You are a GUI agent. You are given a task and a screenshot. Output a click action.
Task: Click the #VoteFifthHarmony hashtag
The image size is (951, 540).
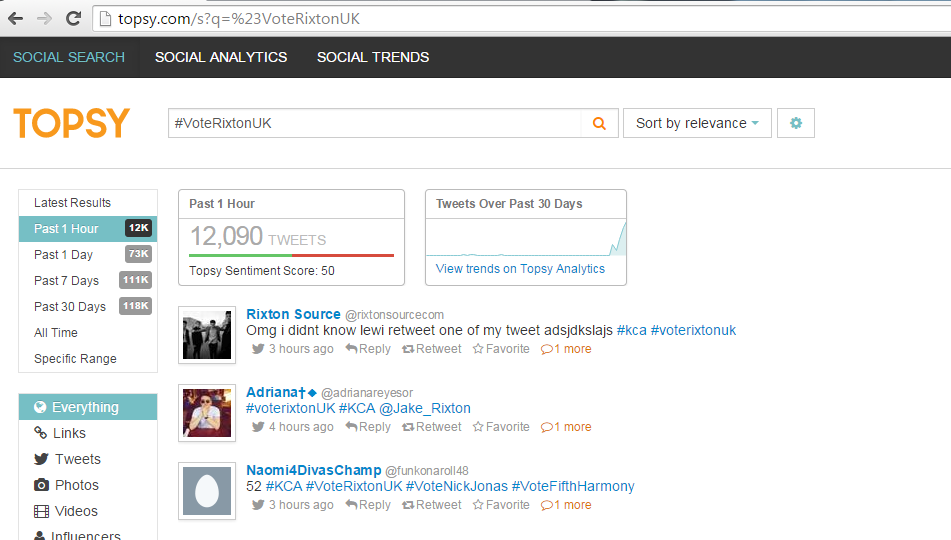click(x=573, y=487)
